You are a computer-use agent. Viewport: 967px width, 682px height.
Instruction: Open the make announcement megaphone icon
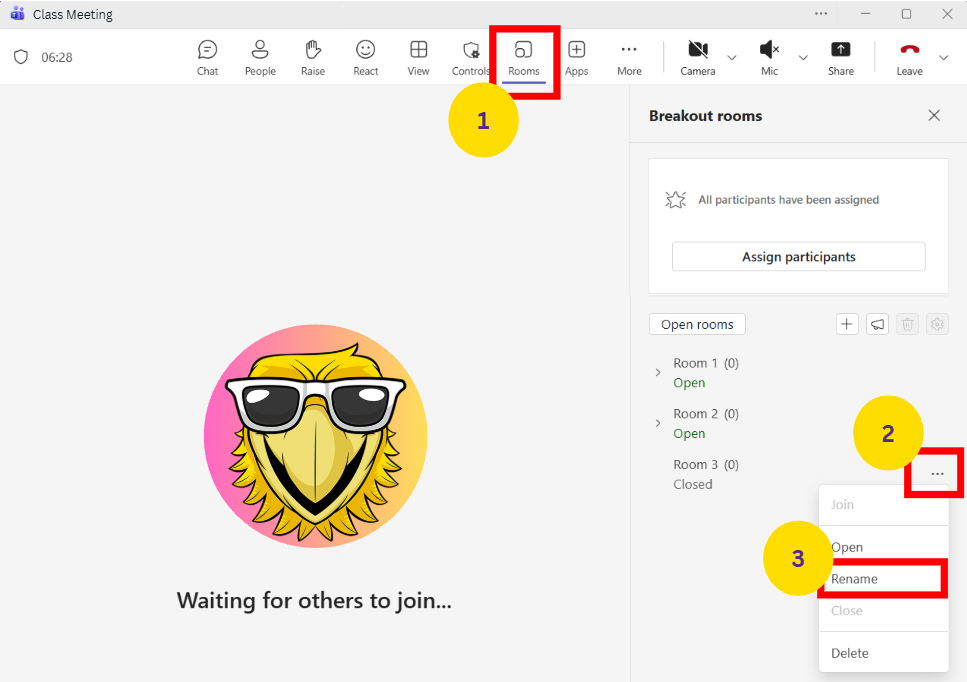point(877,324)
